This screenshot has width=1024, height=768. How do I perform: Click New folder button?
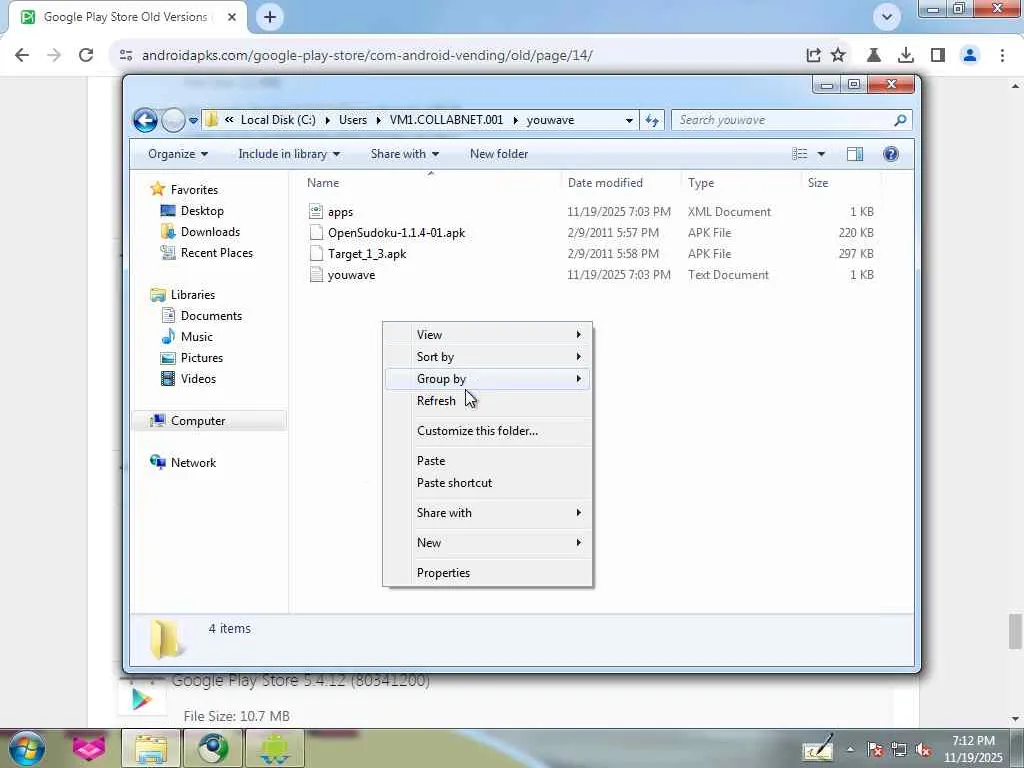[499, 154]
